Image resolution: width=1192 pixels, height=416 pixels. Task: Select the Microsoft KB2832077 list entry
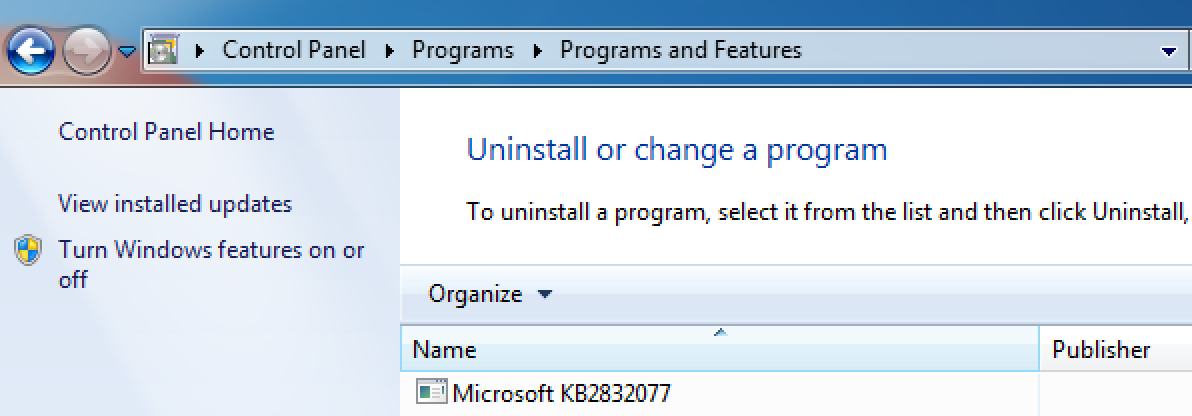[561, 393]
